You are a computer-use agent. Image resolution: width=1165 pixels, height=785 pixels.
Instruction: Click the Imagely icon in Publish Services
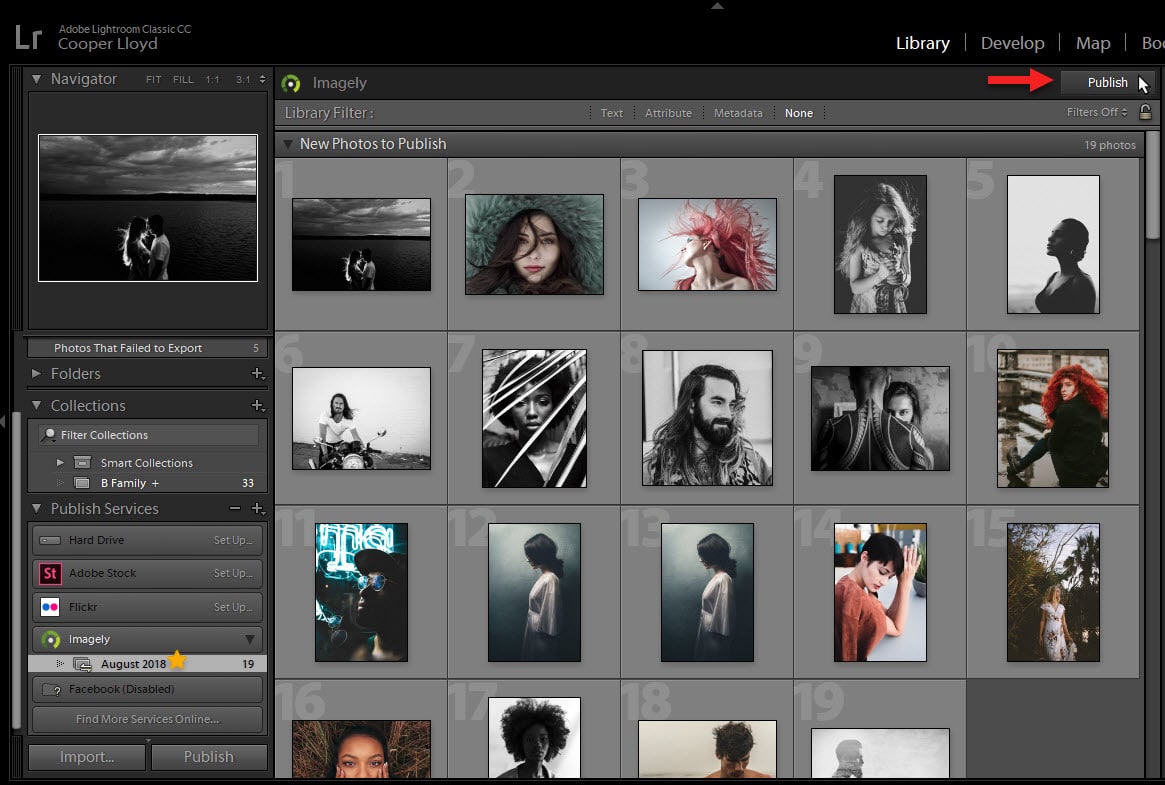[x=51, y=639]
